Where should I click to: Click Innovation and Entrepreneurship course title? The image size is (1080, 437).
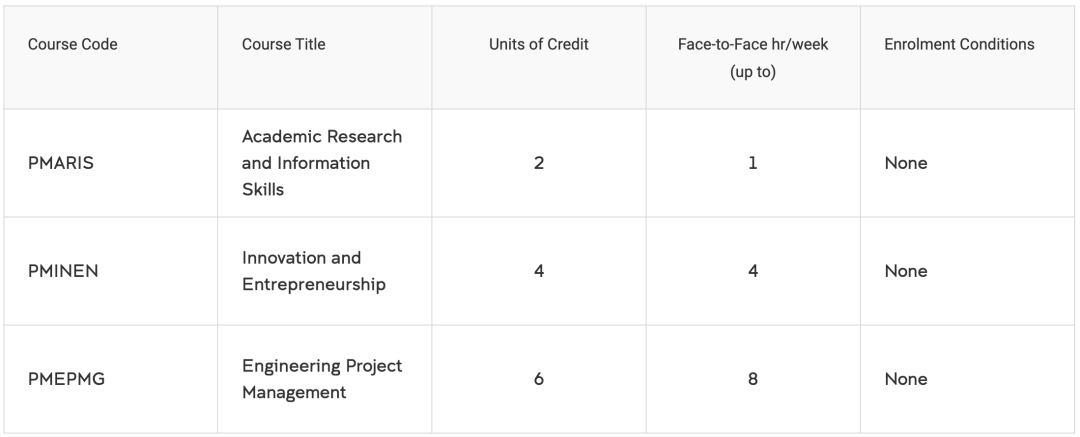[313, 271]
